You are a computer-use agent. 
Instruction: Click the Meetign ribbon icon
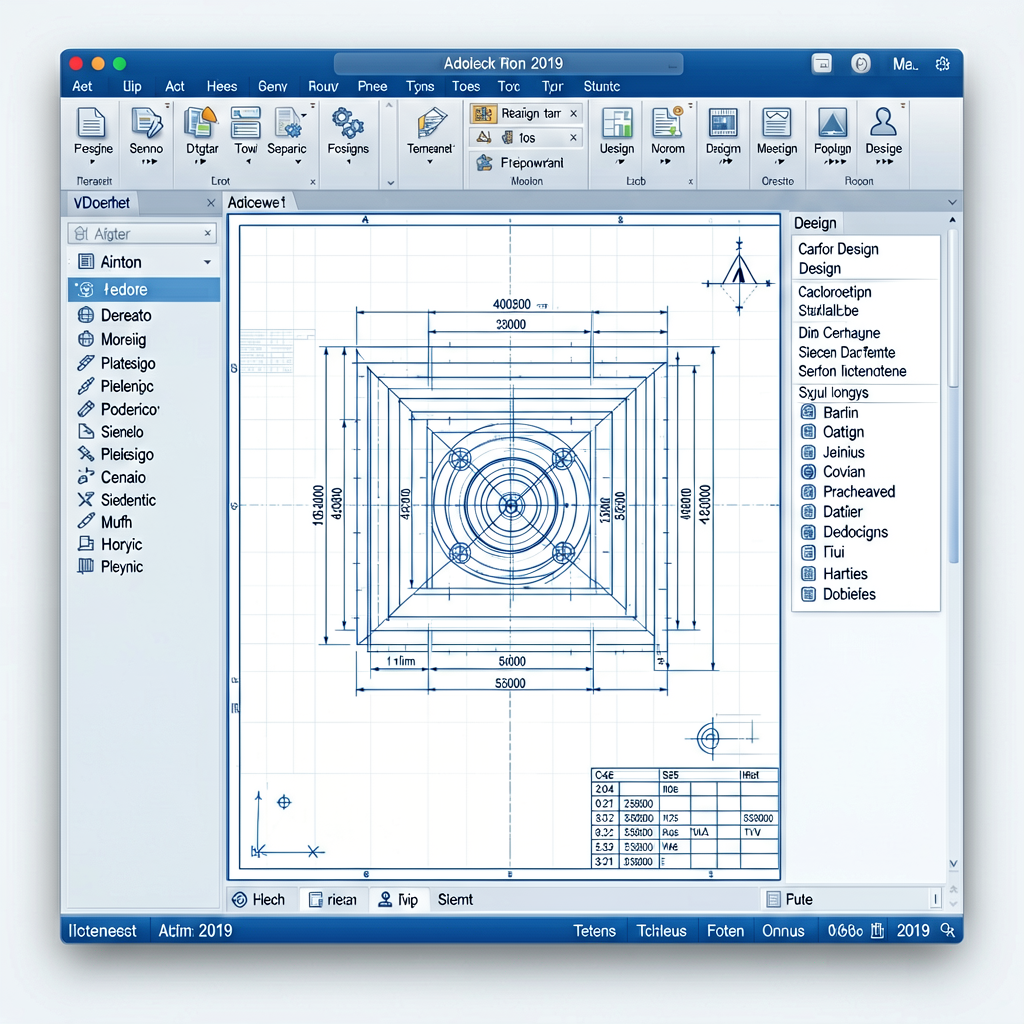pyautogui.click(x=776, y=123)
